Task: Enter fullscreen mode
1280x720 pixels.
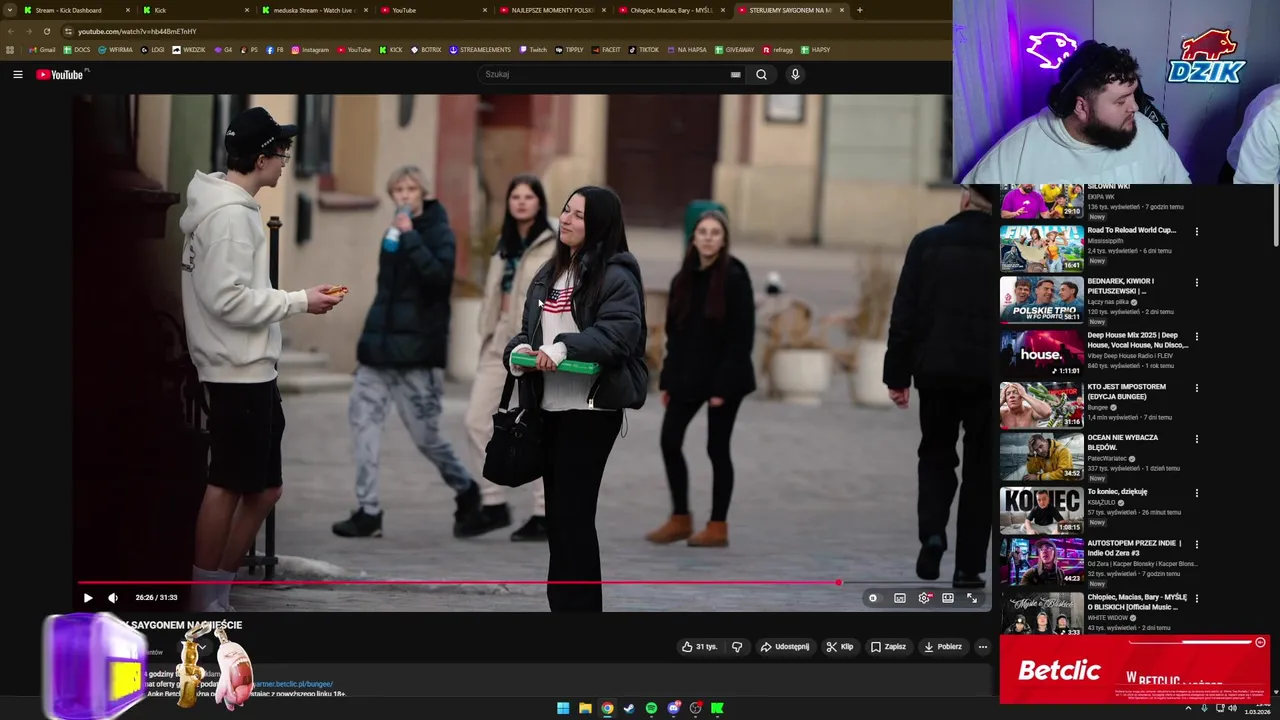Action: click(x=972, y=598)
